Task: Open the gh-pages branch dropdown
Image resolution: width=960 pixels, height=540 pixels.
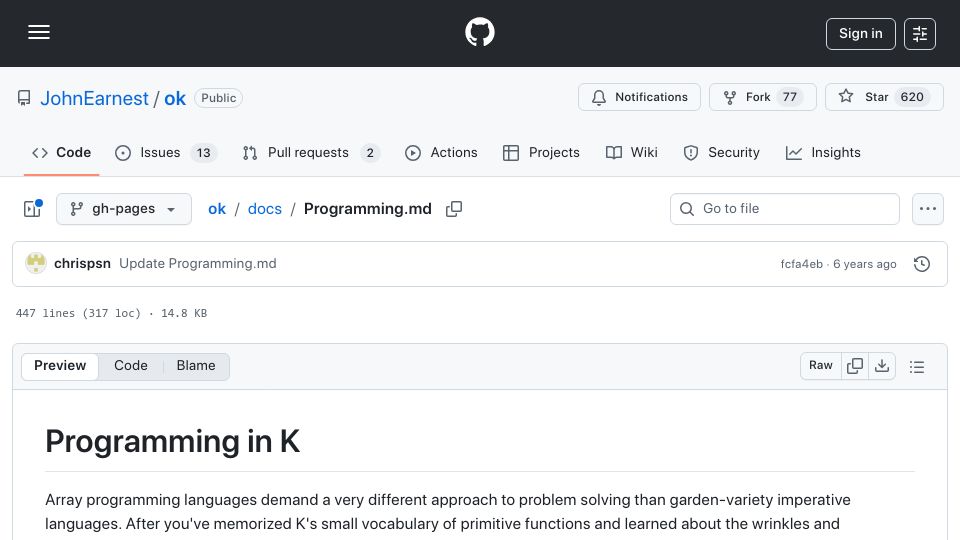Action: point(124,209)
